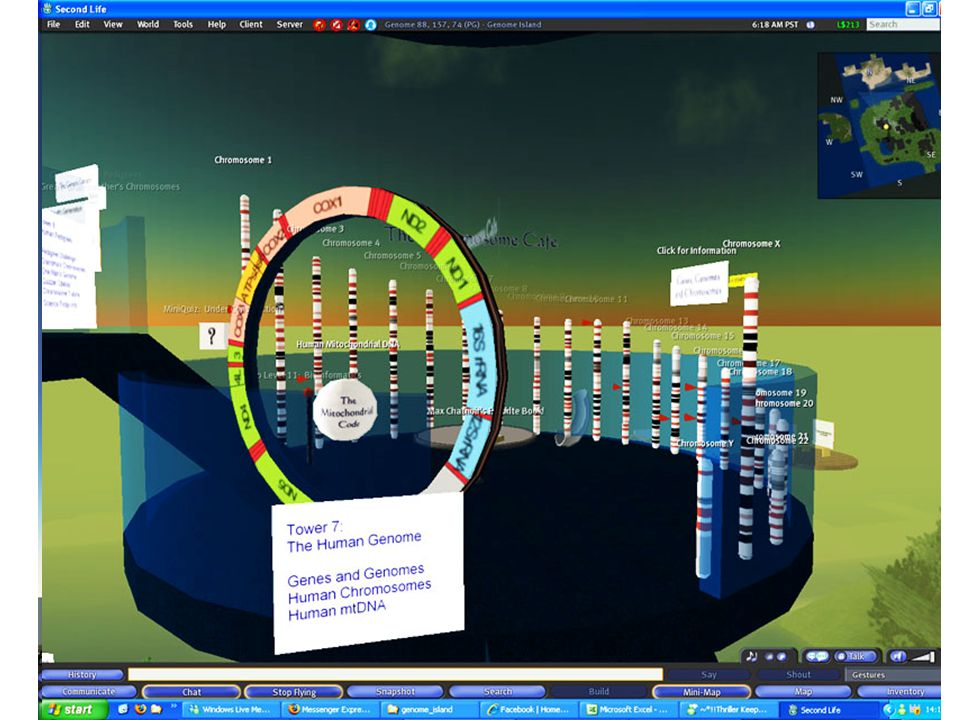Click the History button

pos(82,675)
